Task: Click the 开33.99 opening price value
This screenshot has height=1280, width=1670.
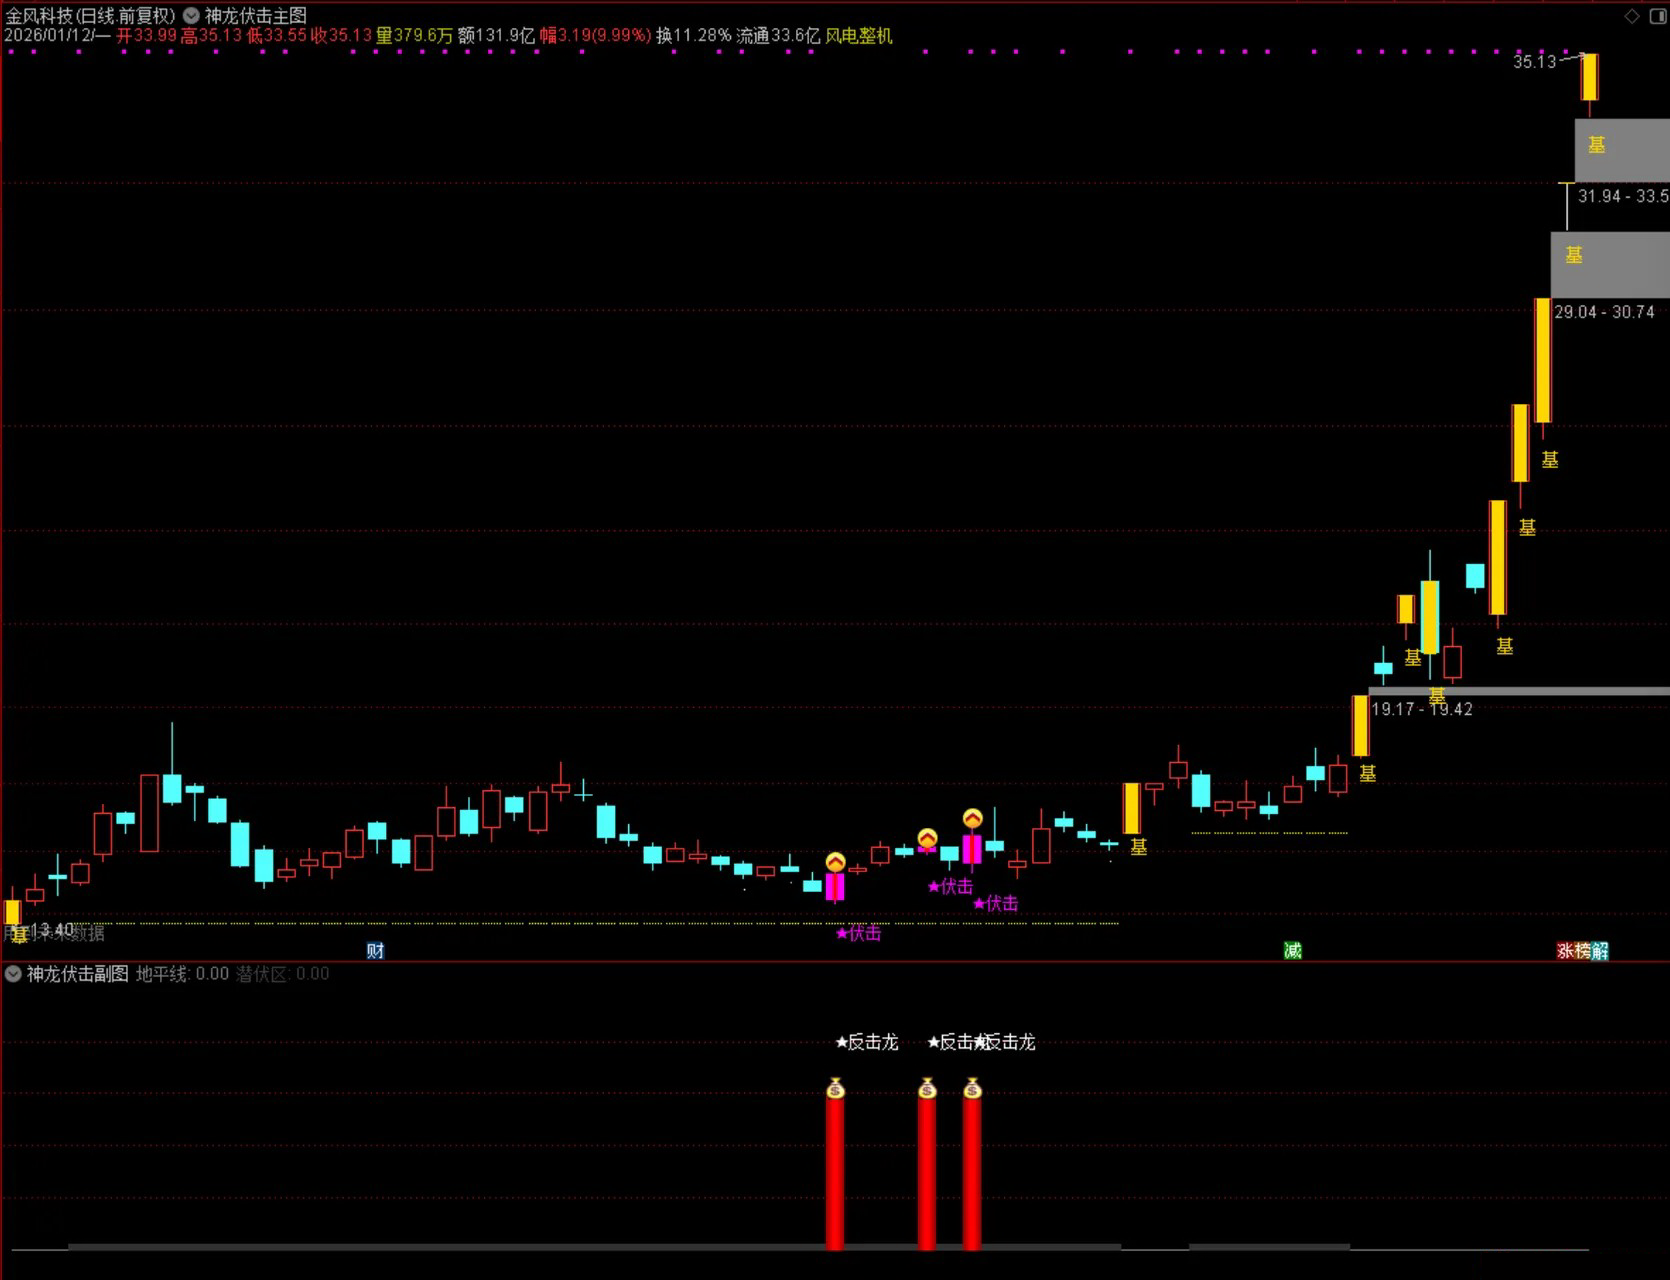Action: 146,36
